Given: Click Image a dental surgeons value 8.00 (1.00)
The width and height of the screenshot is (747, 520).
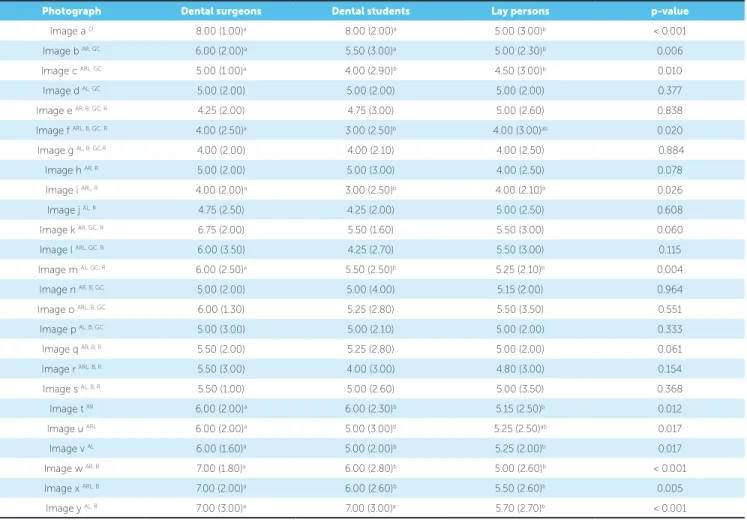Looking at the screenshot, I should coord(221,31).
